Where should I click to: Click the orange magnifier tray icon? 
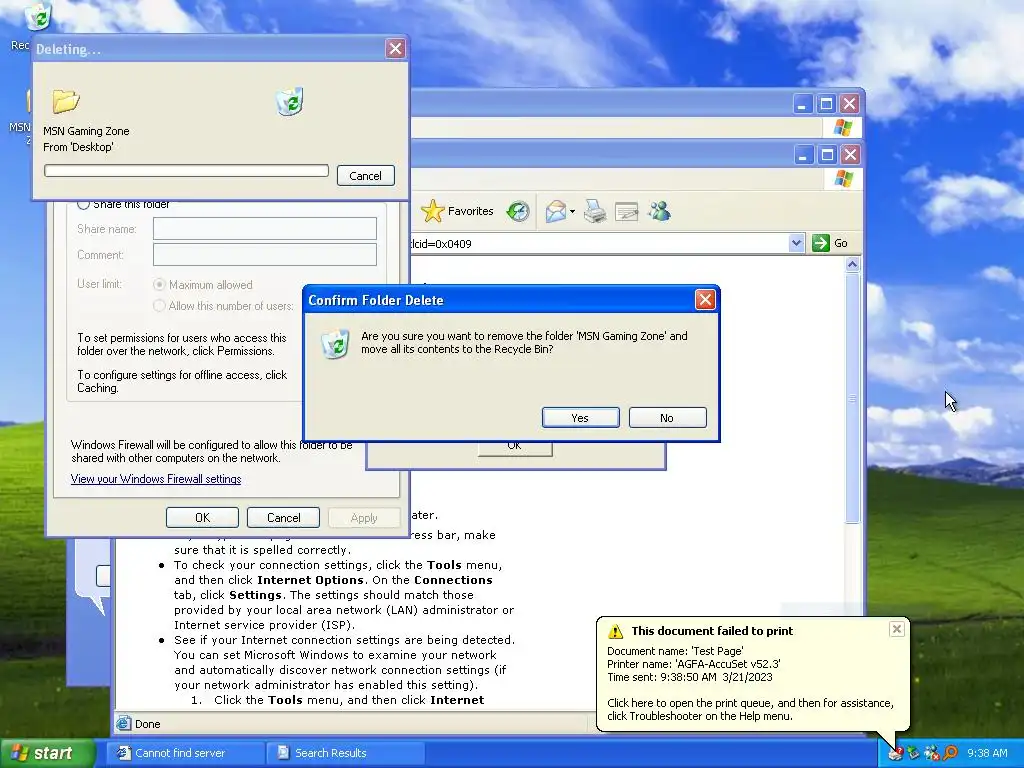tap(950, 753)
